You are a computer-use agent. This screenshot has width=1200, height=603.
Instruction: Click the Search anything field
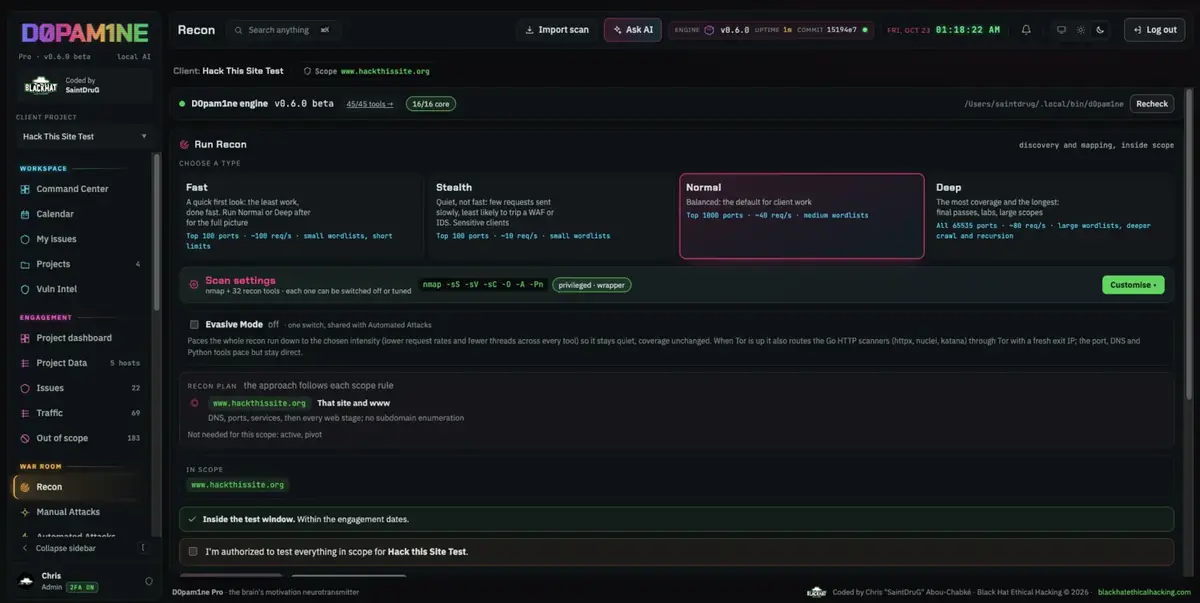click(x=284, y=30)
